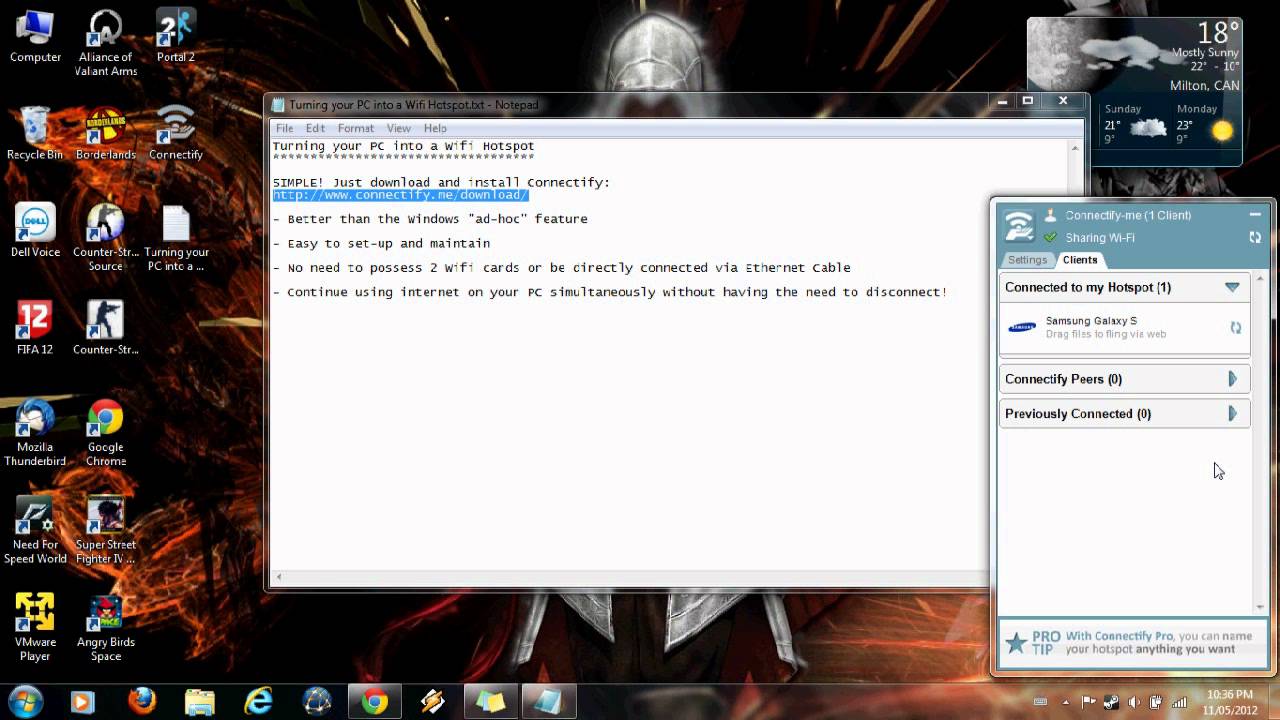Click the user icon beside Connectify-me
The image size is (1280, 720).
pos(1050,215)
